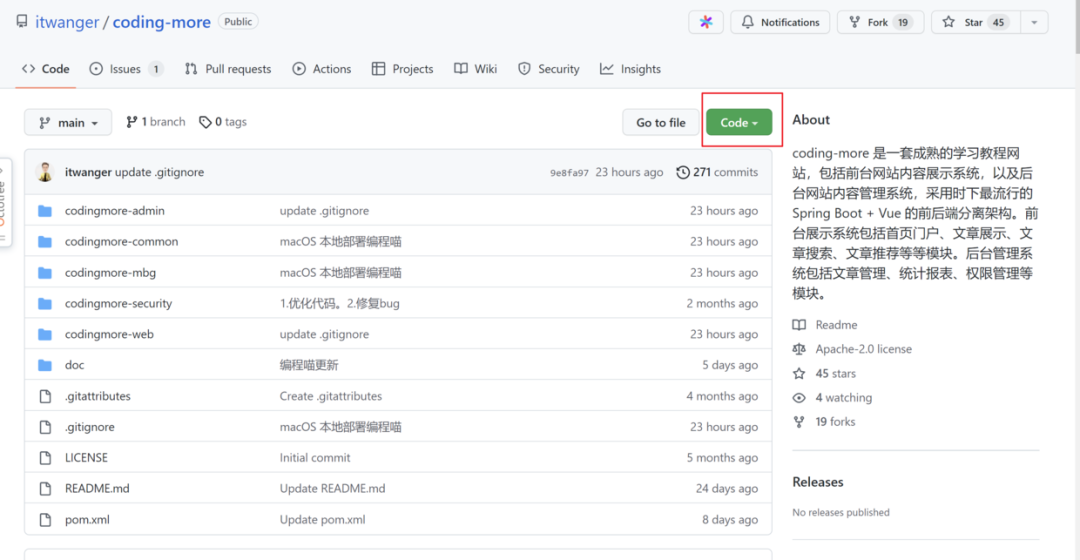Open the codingmore-admin folder
The height and width of the screenshot is (560, 1080).
(x=114, y=211)
